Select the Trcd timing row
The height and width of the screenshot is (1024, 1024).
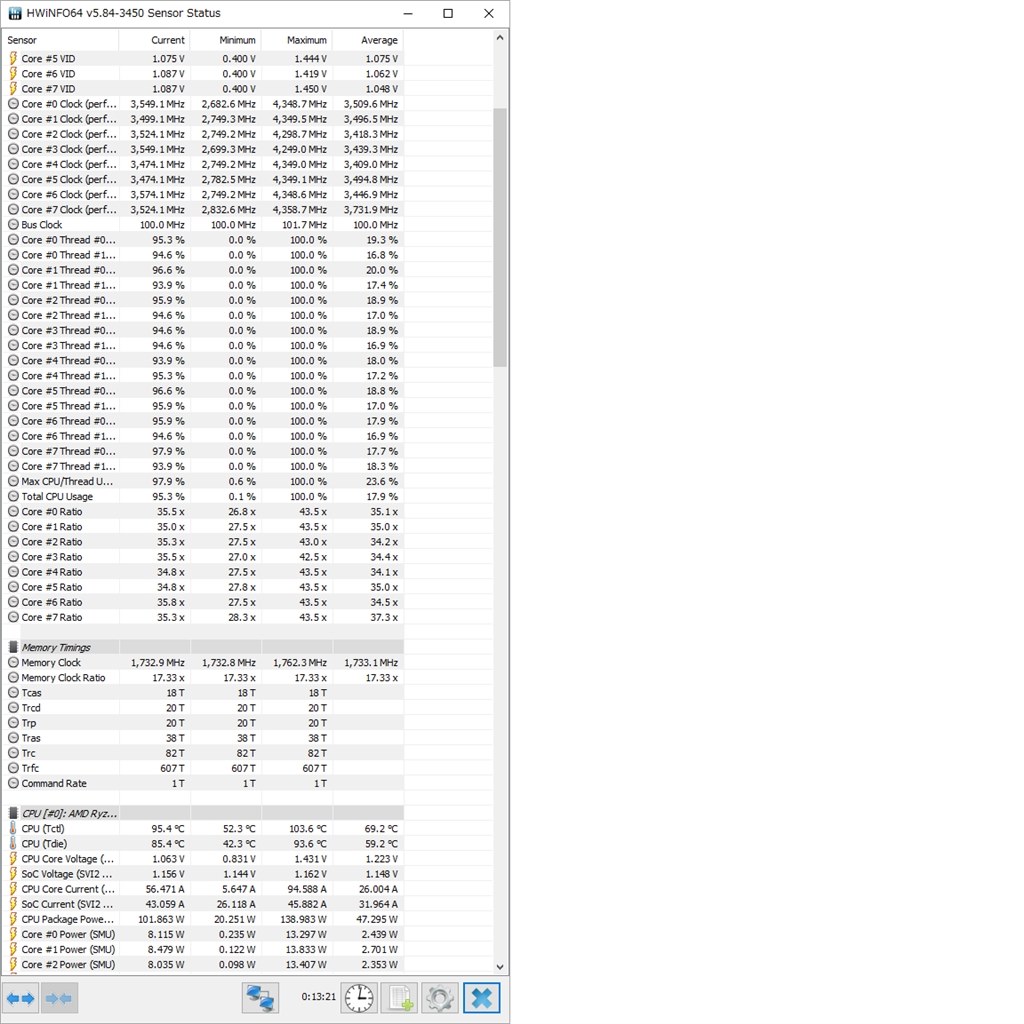coord(202,707)
